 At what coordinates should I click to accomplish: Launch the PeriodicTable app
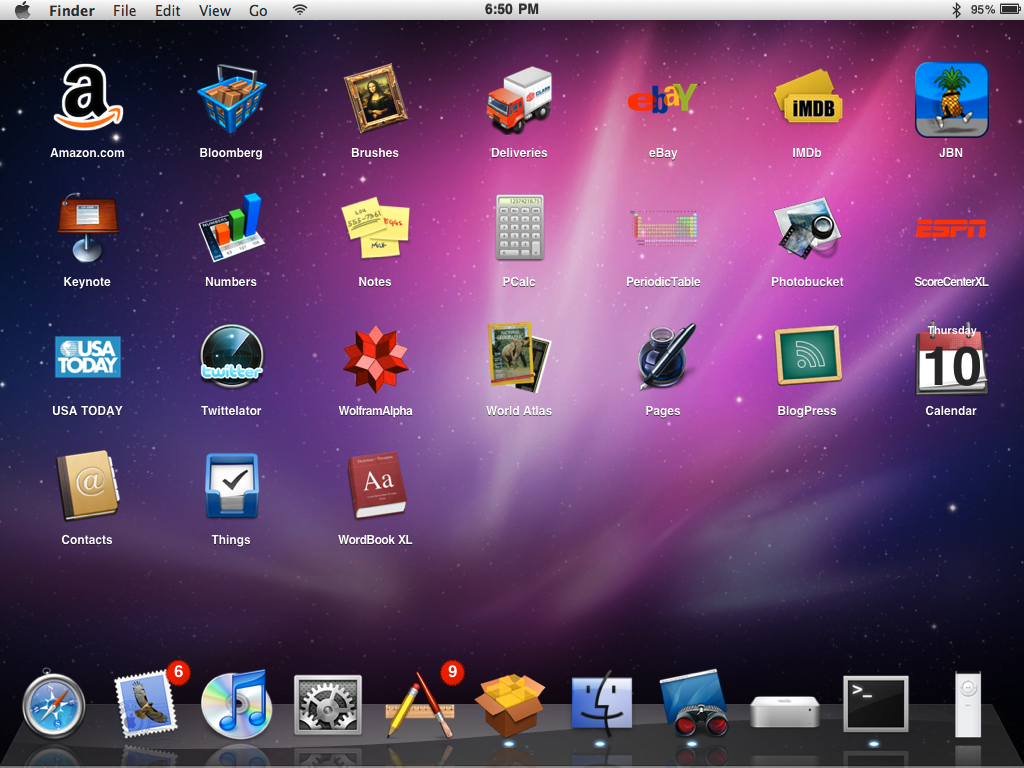[664, 227]
